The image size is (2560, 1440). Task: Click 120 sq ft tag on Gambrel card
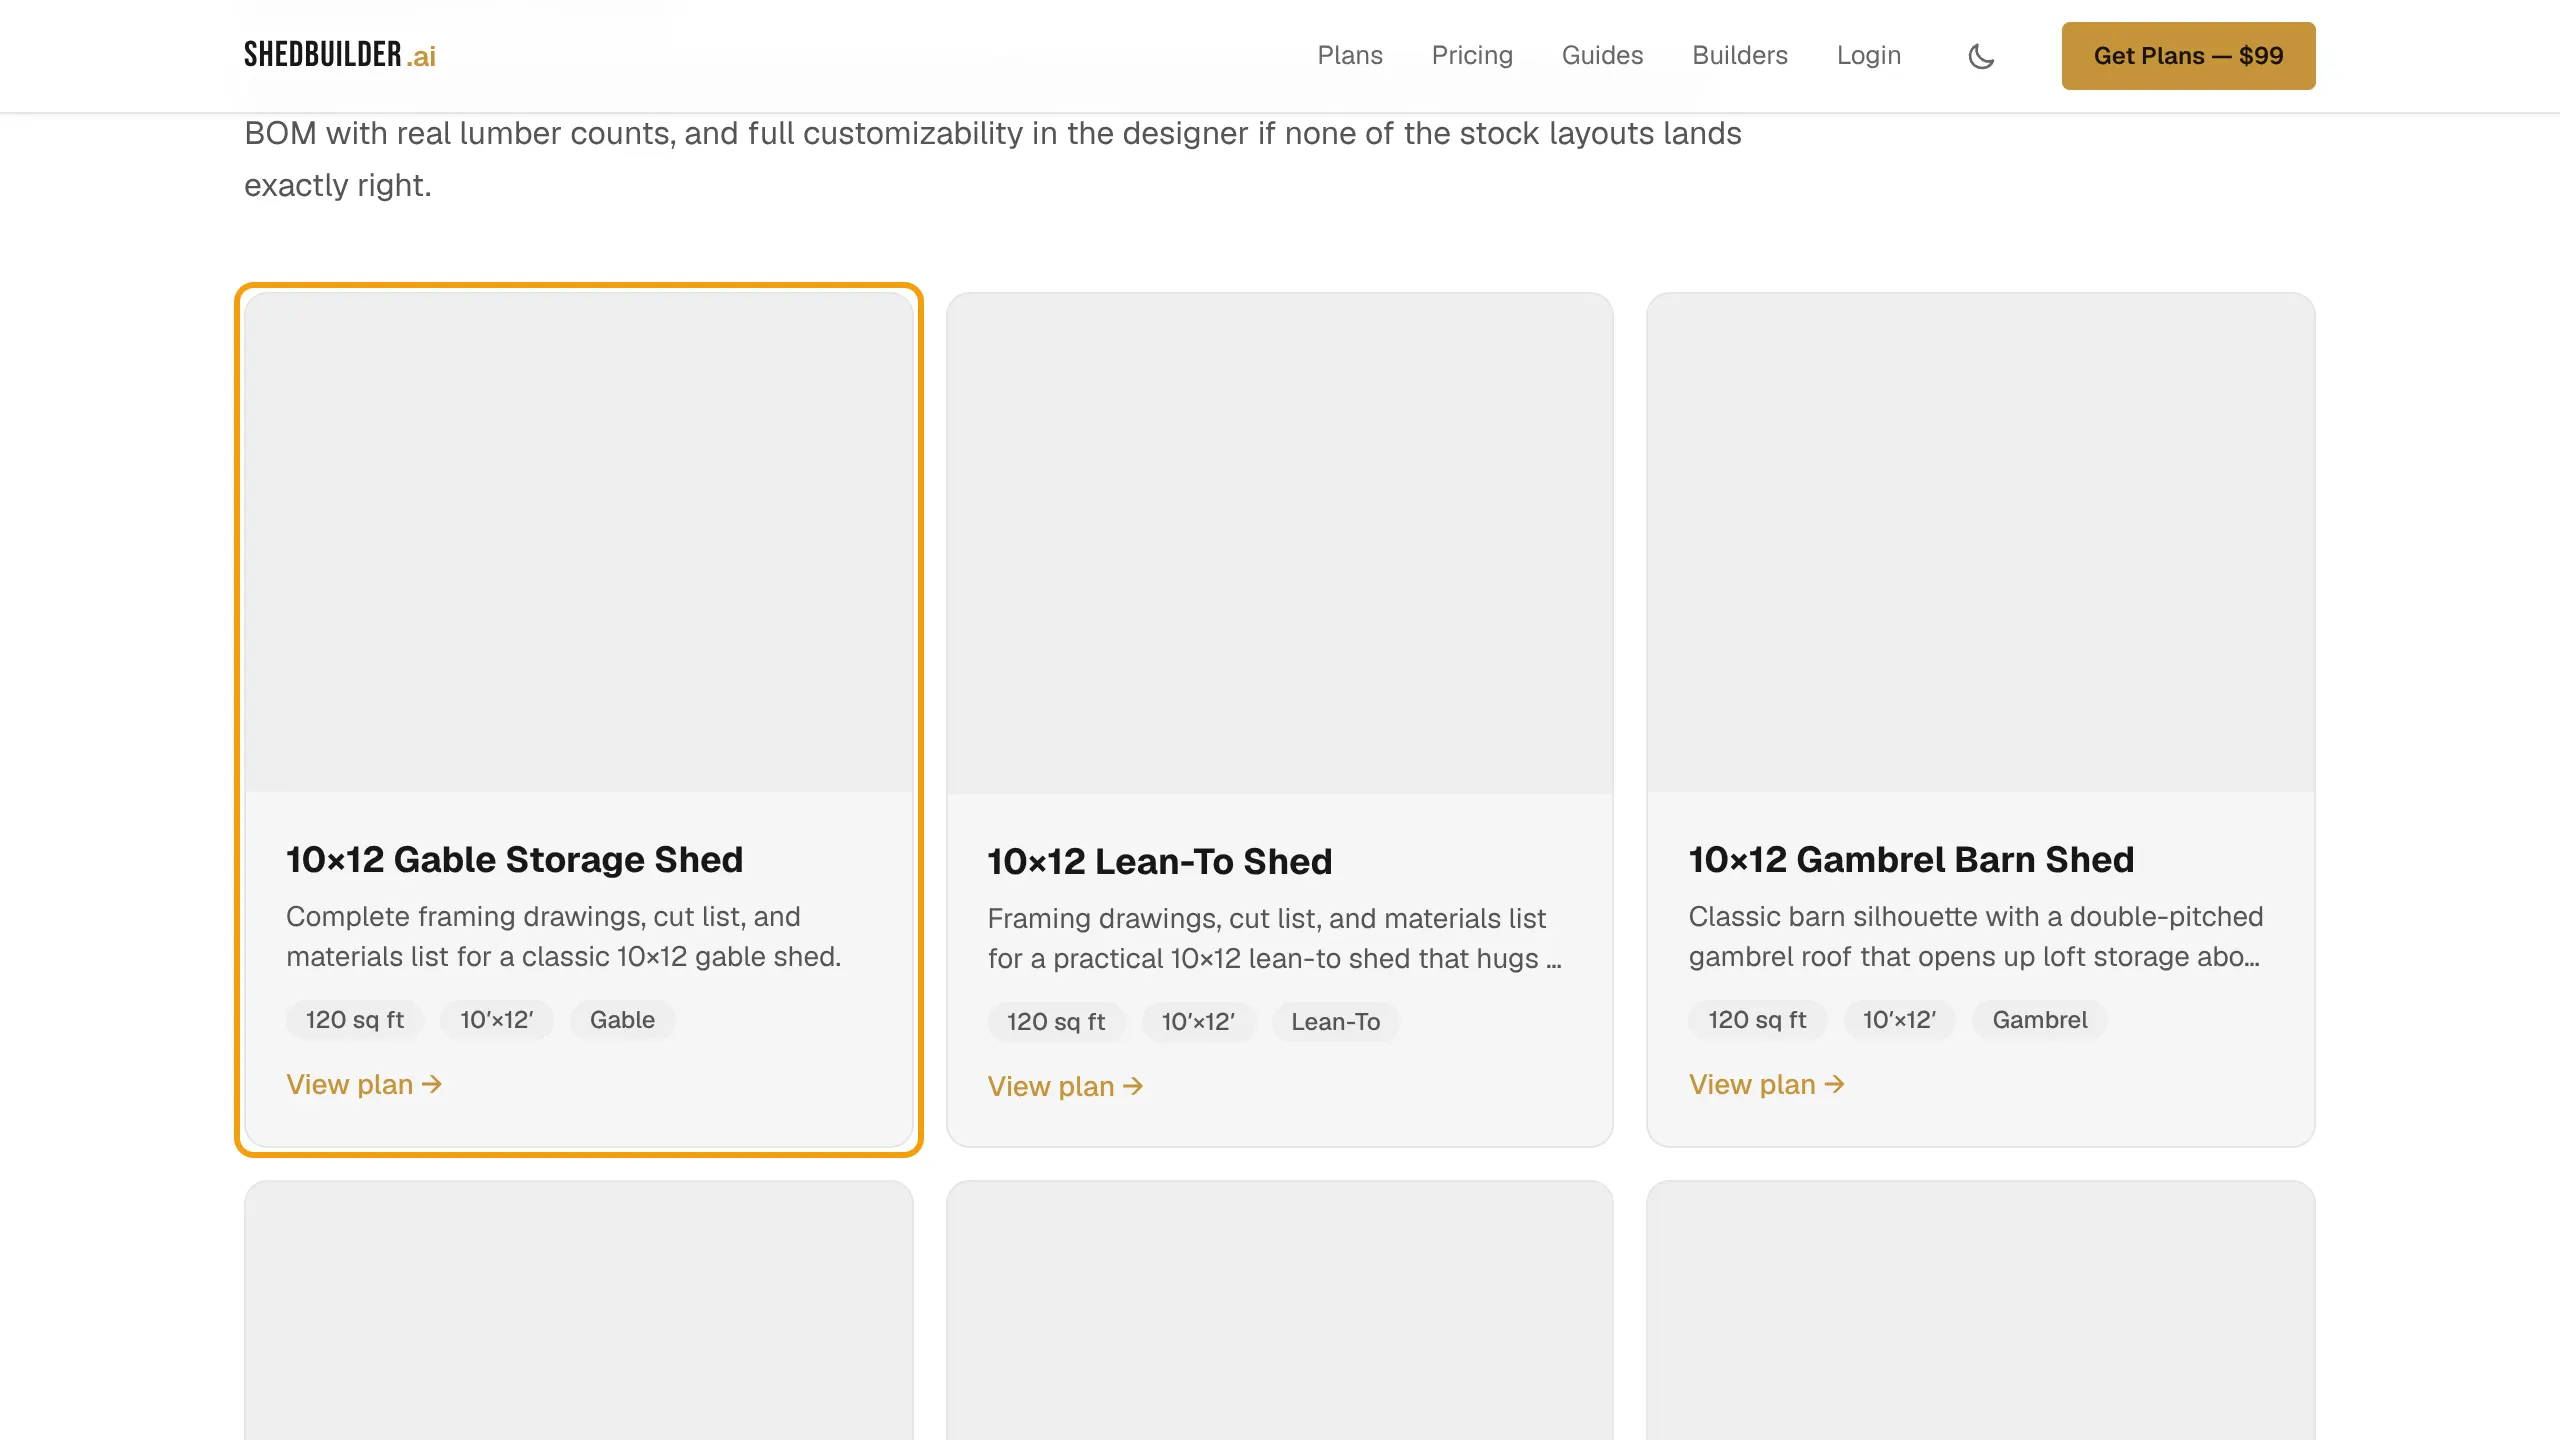tap(1757, 1020)
